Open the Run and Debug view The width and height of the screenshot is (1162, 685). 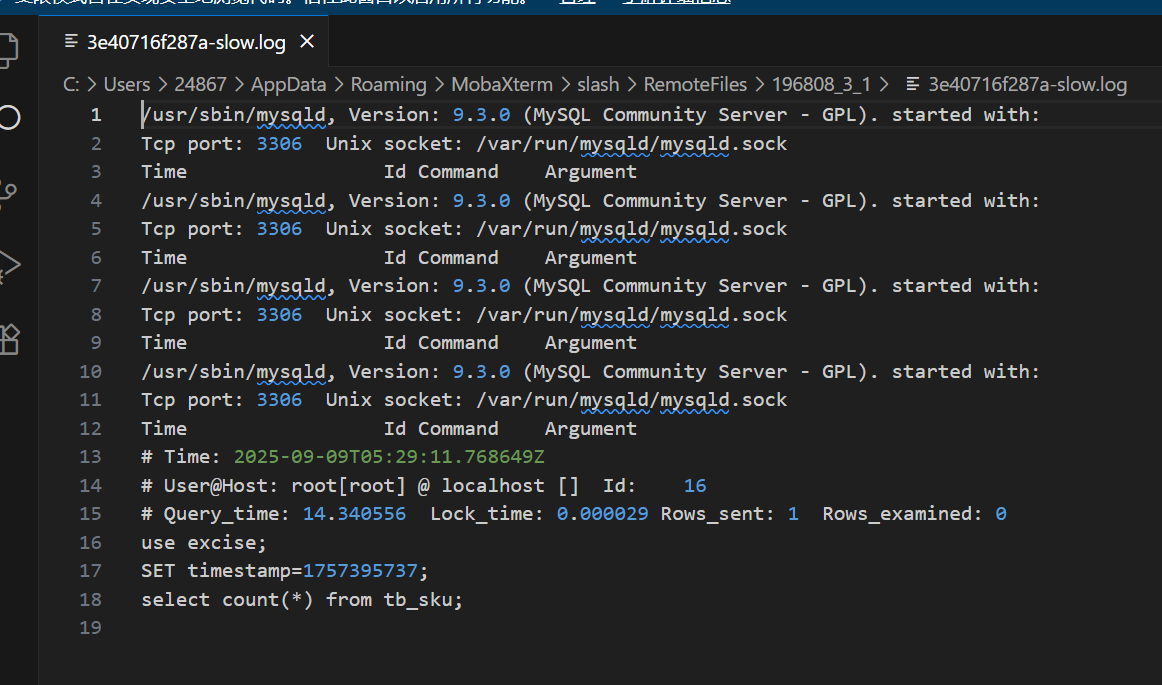tap(8, 265)
